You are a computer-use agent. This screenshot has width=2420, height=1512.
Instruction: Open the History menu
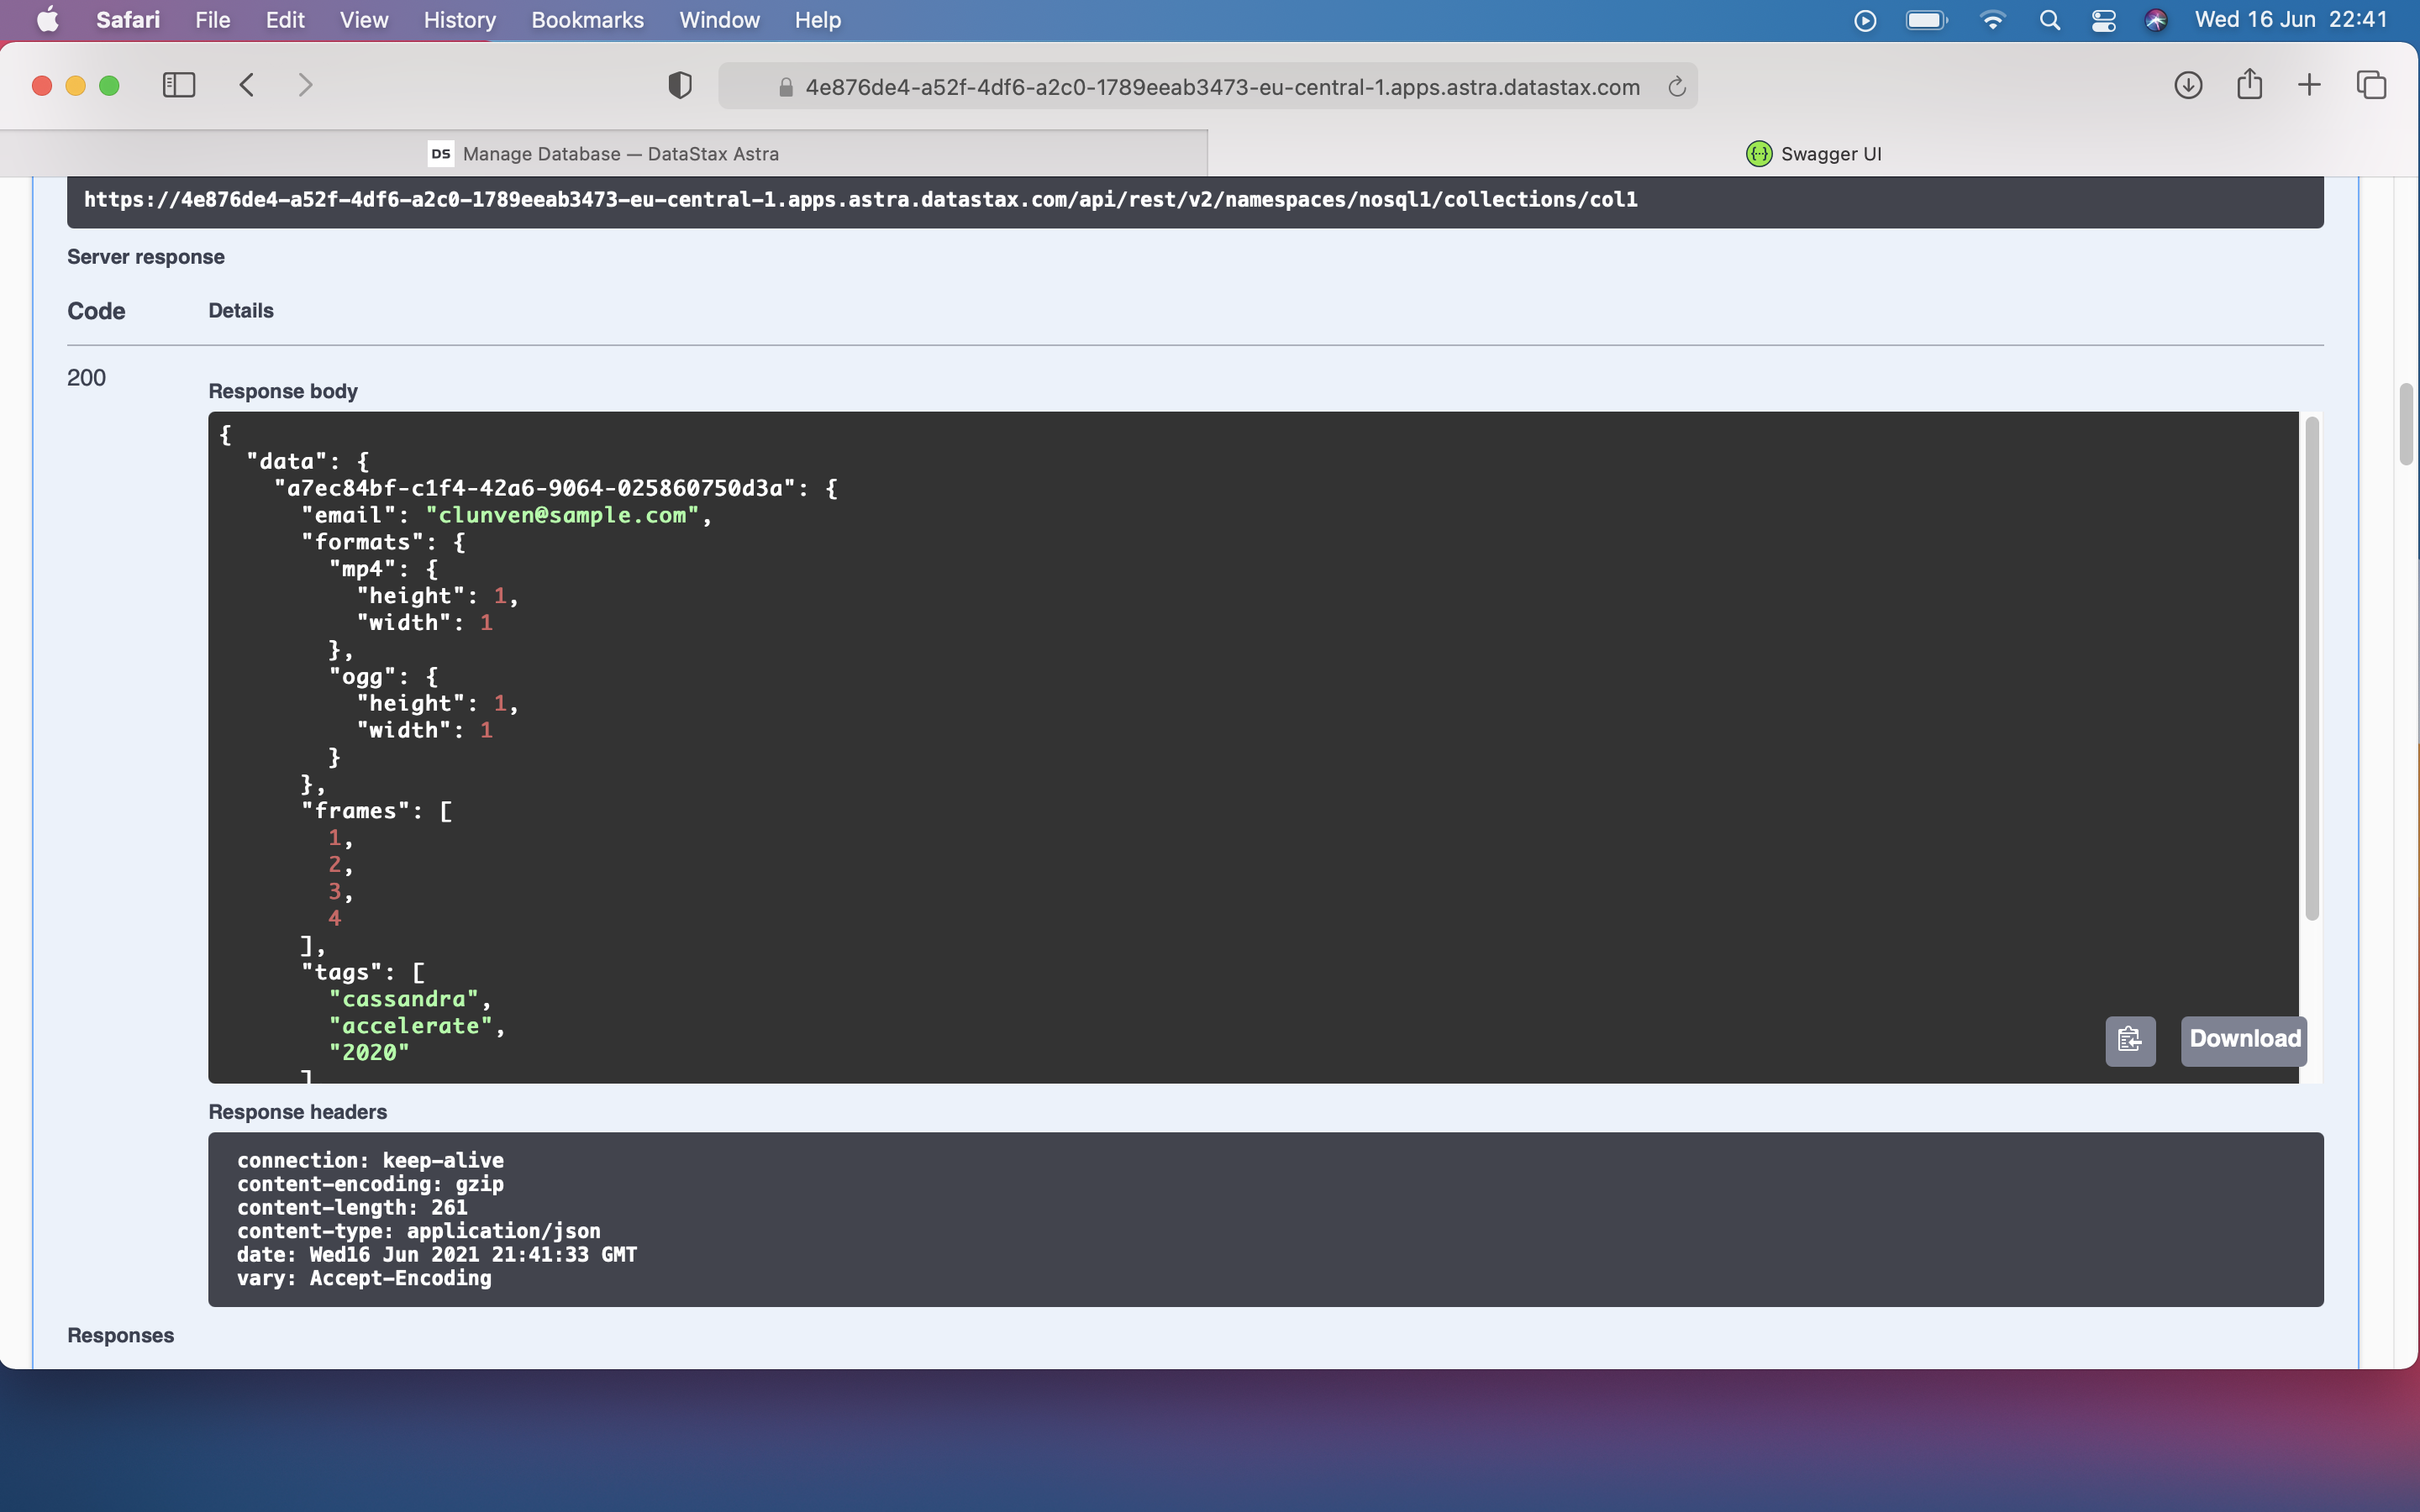coord(458,20)
